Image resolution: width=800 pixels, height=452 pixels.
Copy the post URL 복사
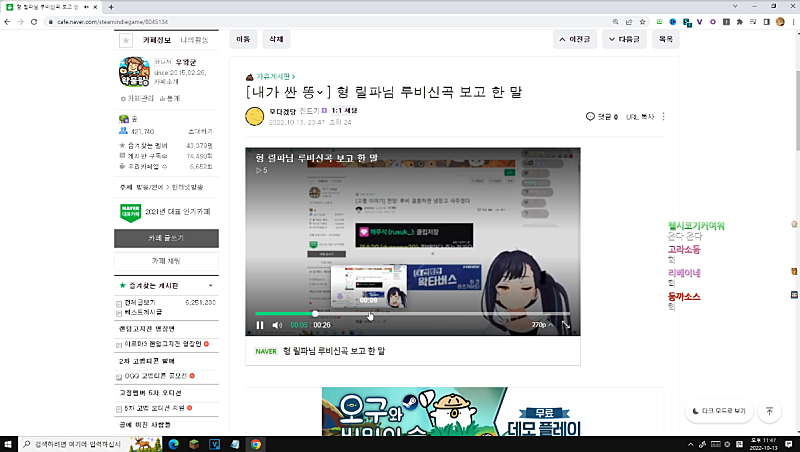click(640, 117)
